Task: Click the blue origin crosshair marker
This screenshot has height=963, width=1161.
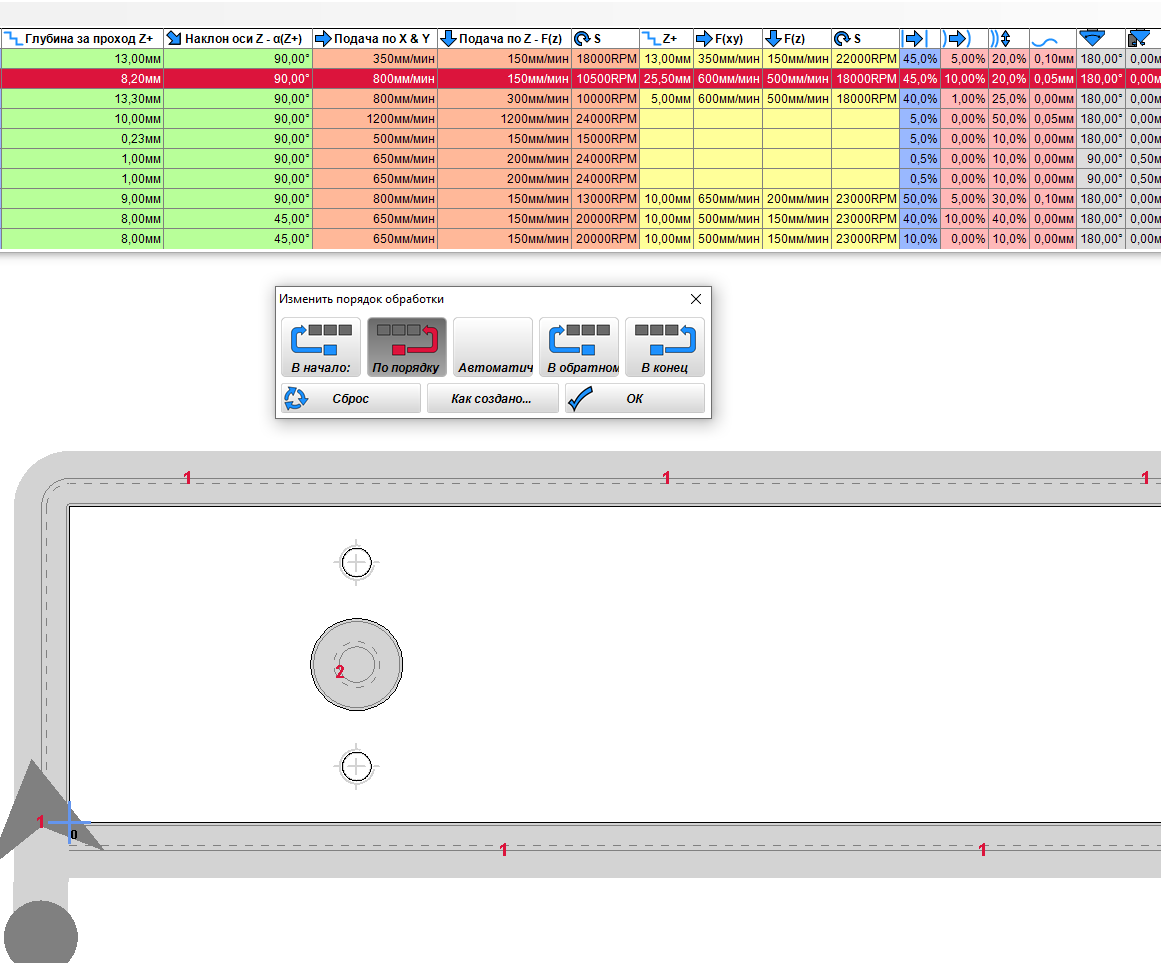Action: coord(69,822)
